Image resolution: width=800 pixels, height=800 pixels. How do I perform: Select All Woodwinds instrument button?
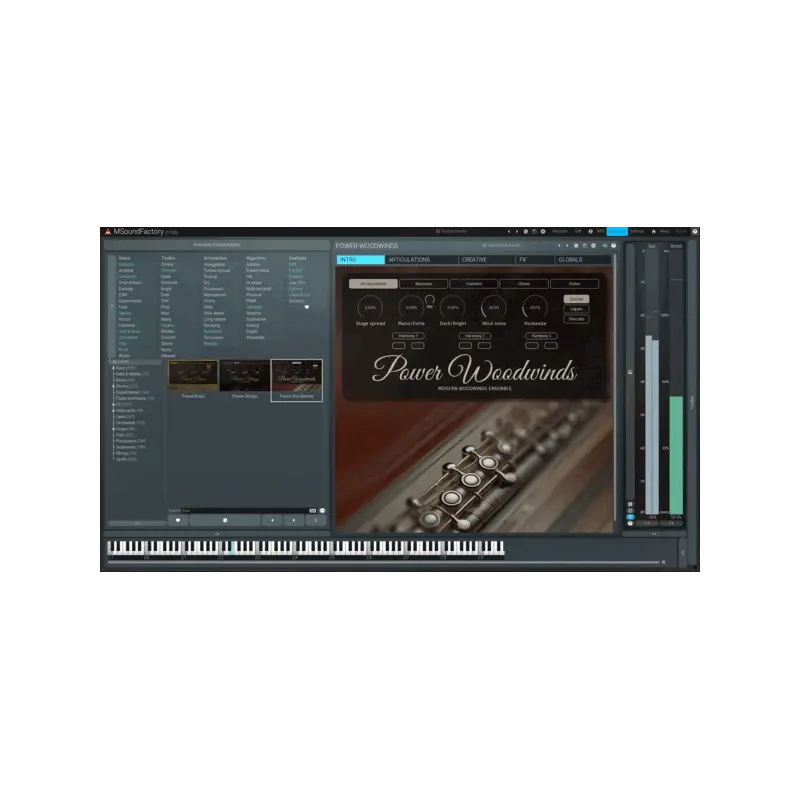[x=373, y=284]
